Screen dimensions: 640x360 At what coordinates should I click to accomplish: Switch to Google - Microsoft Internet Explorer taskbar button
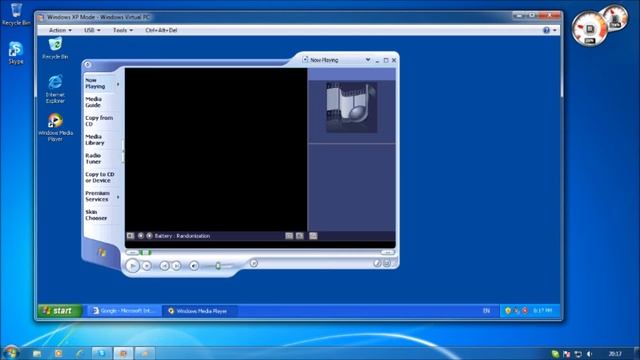124,311
